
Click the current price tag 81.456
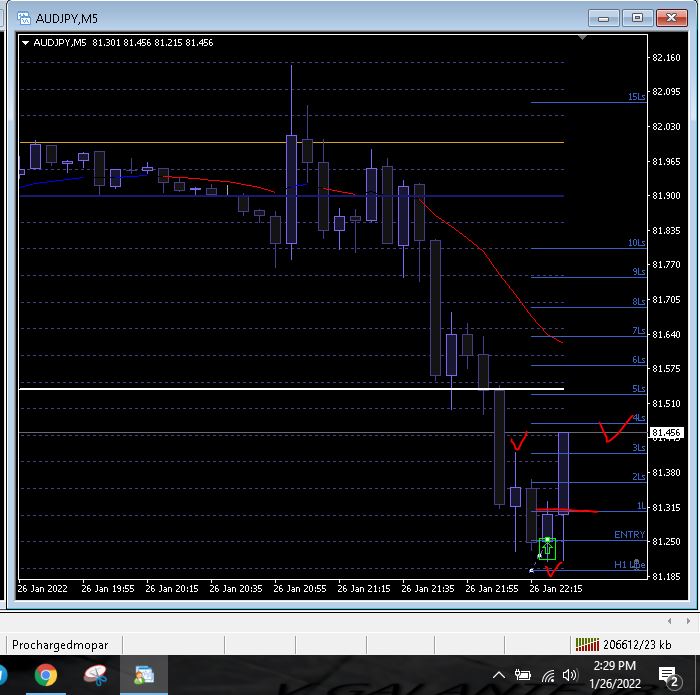coord(666,433)
